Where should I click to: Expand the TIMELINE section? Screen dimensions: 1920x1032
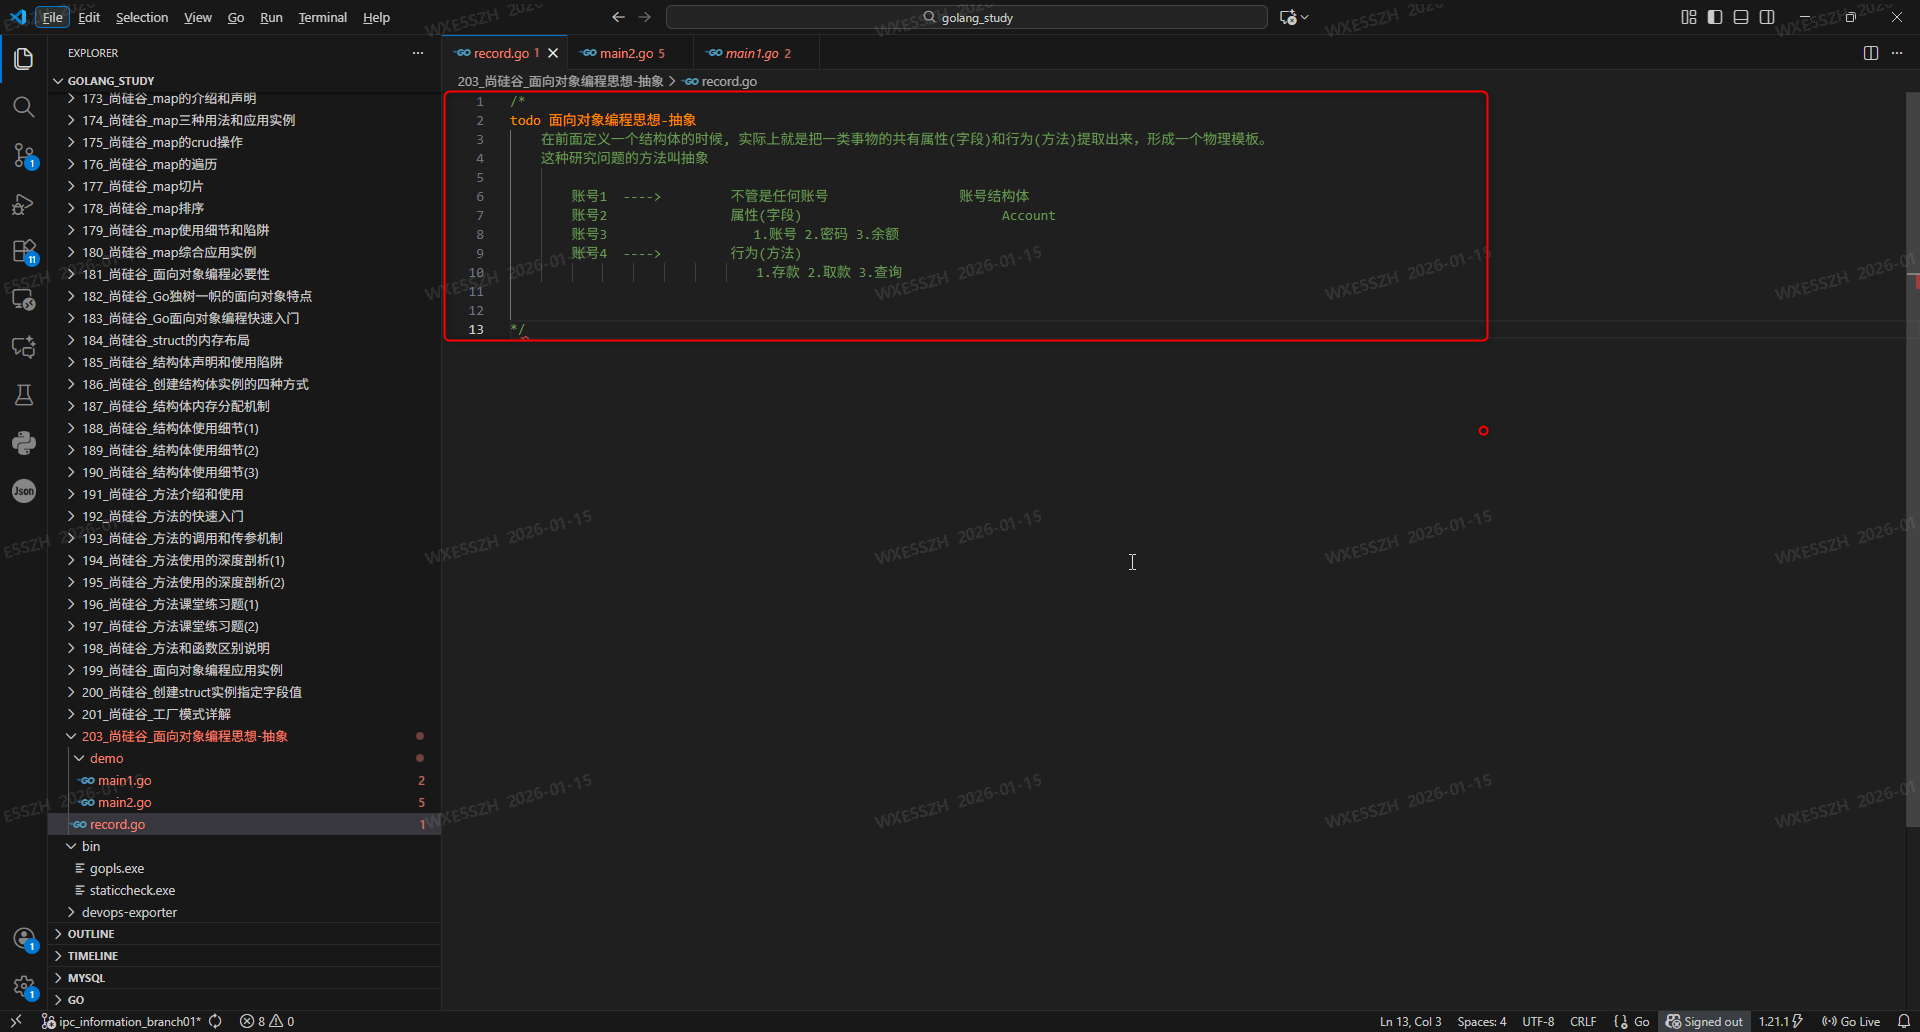(244, 956)
